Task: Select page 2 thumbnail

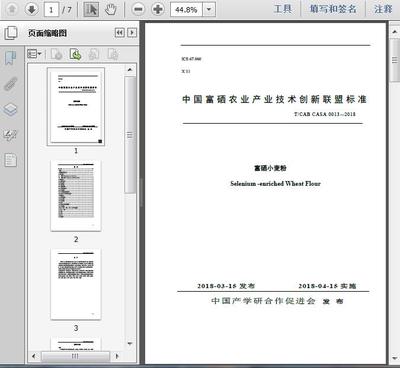Action: (x=76, y=196)
